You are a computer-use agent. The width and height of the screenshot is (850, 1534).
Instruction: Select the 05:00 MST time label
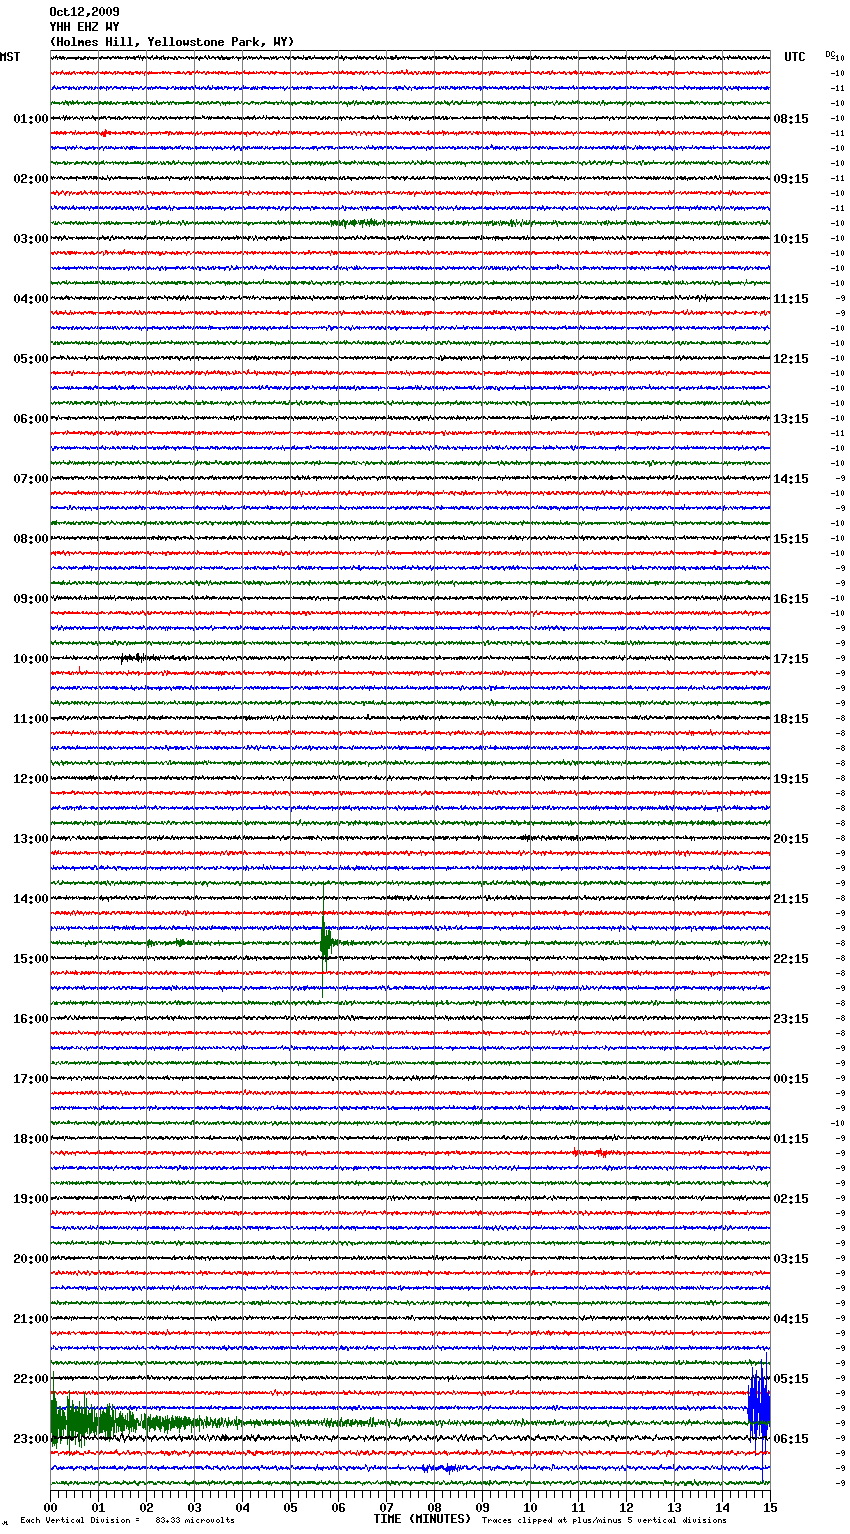tap(31, 359)
